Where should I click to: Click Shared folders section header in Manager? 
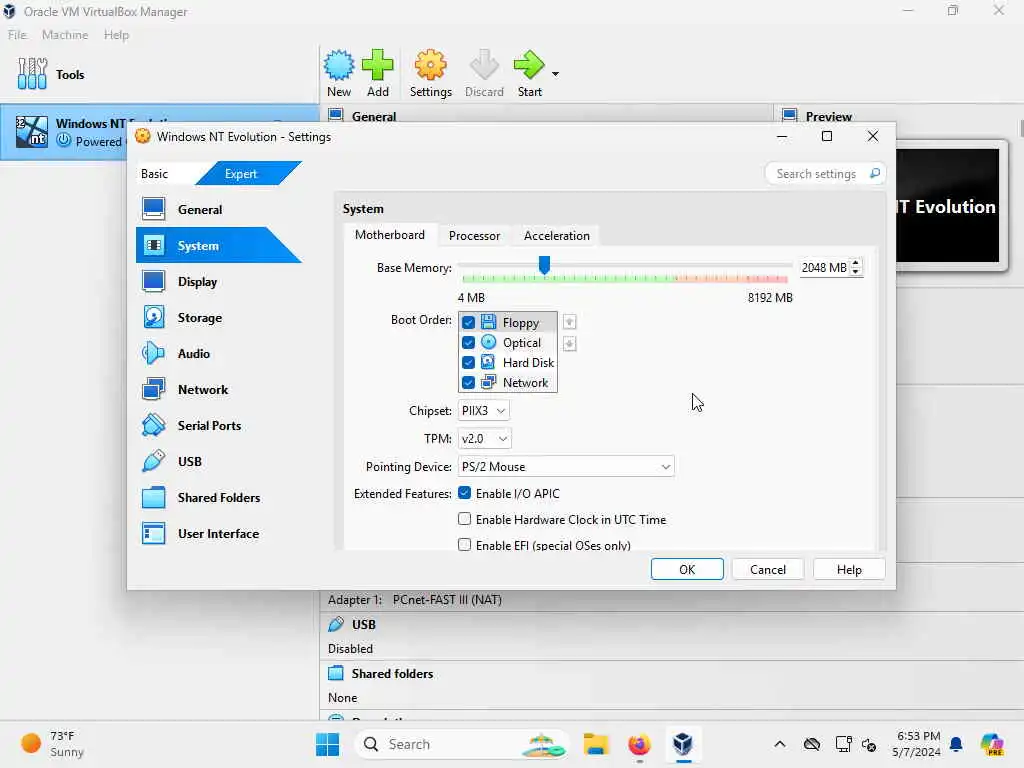pyautogui.click(x=392, y=673)
